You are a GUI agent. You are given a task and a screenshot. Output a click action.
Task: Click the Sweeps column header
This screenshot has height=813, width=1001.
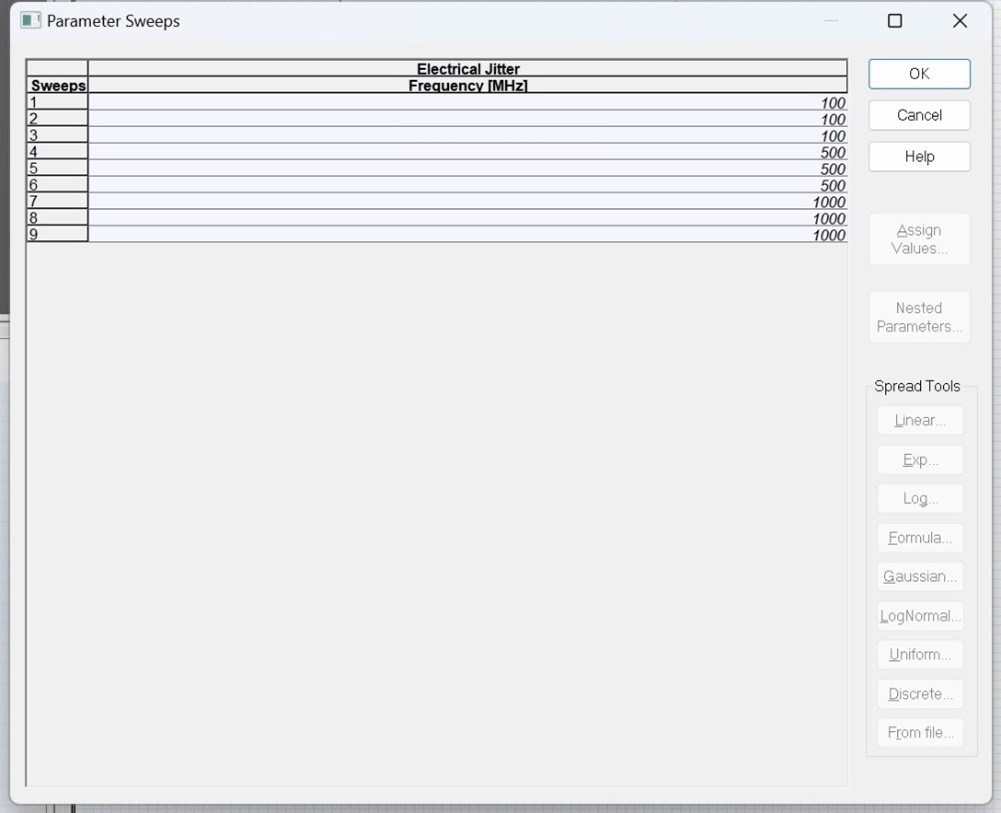[x=57, y=86]
